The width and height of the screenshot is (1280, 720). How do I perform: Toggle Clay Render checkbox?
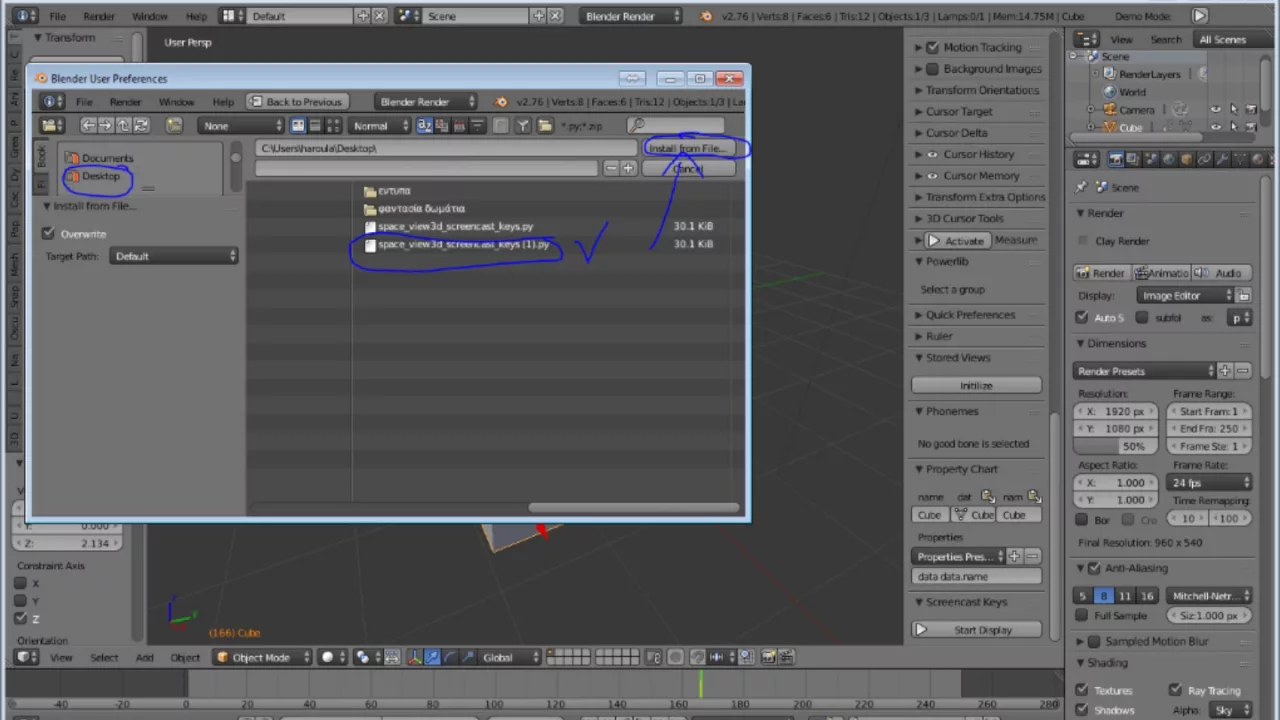[x=1083, y=241]
